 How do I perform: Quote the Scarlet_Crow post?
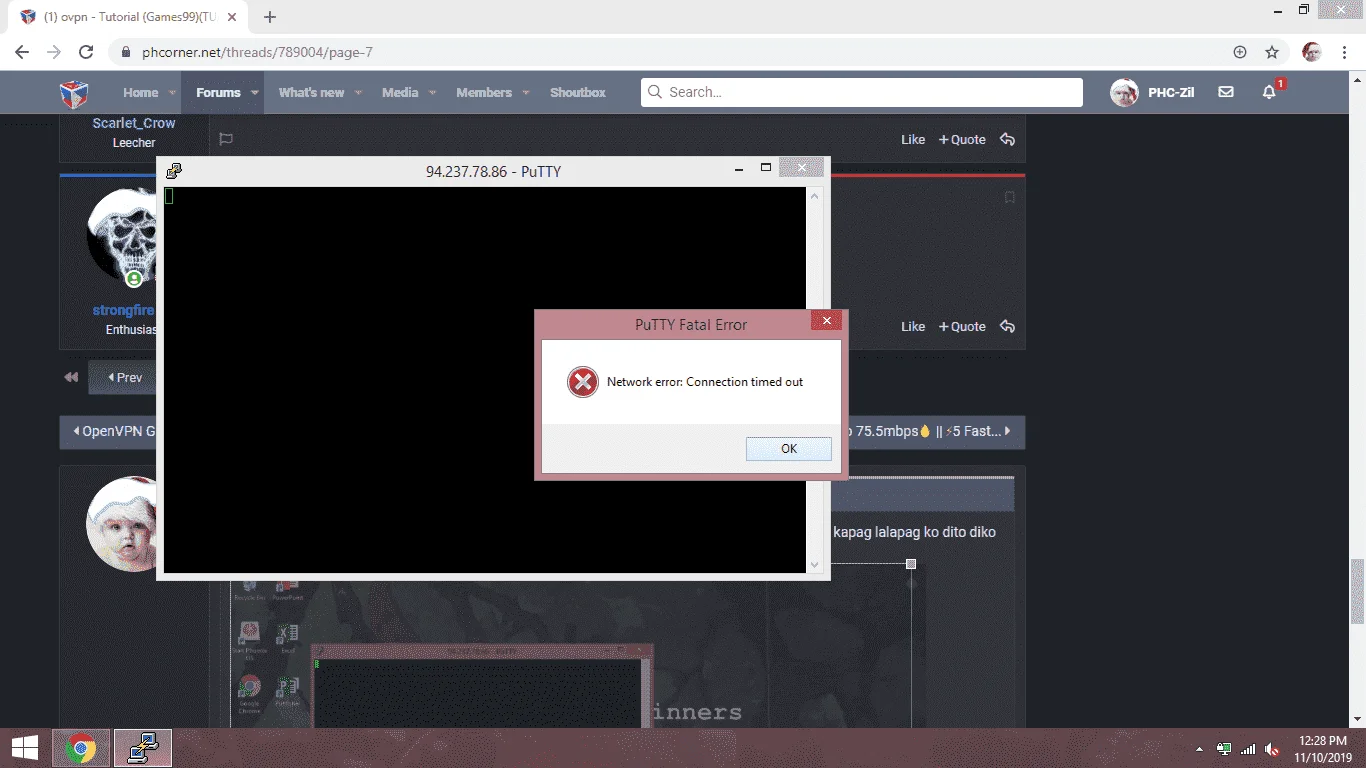tap(962, 140)
